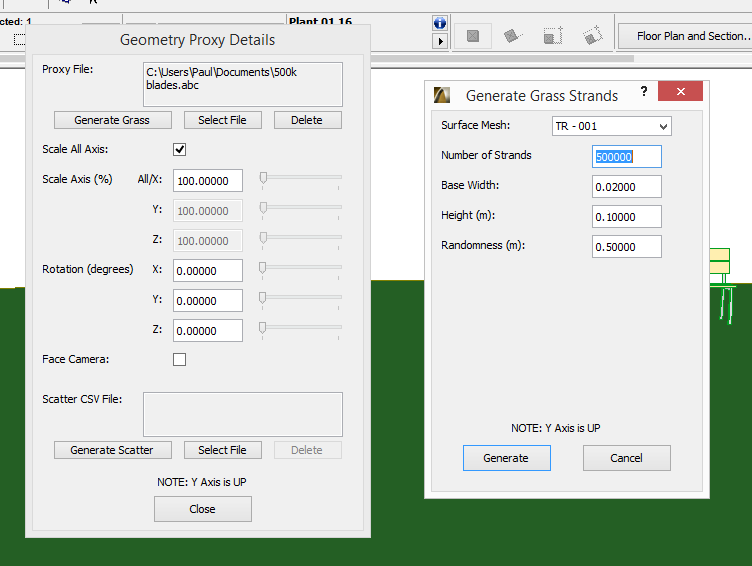Click the dotted marquee selection icon
This screenshot has width=752, height=566.
19,39
